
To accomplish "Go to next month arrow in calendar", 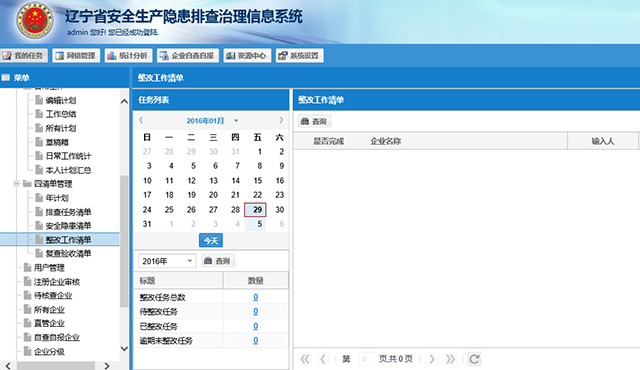I will pyautogui.click(x=281, y=120).
